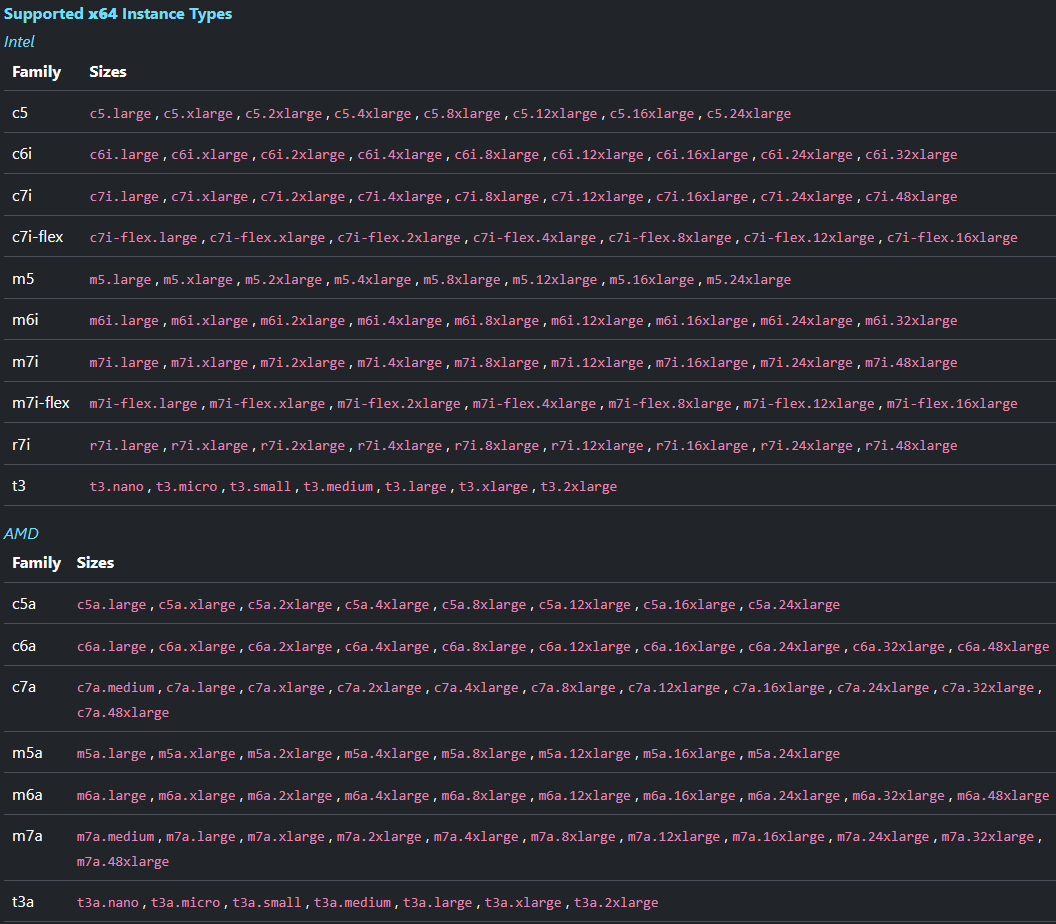Select c7a.32xlarge instance size

coord(988,688)
